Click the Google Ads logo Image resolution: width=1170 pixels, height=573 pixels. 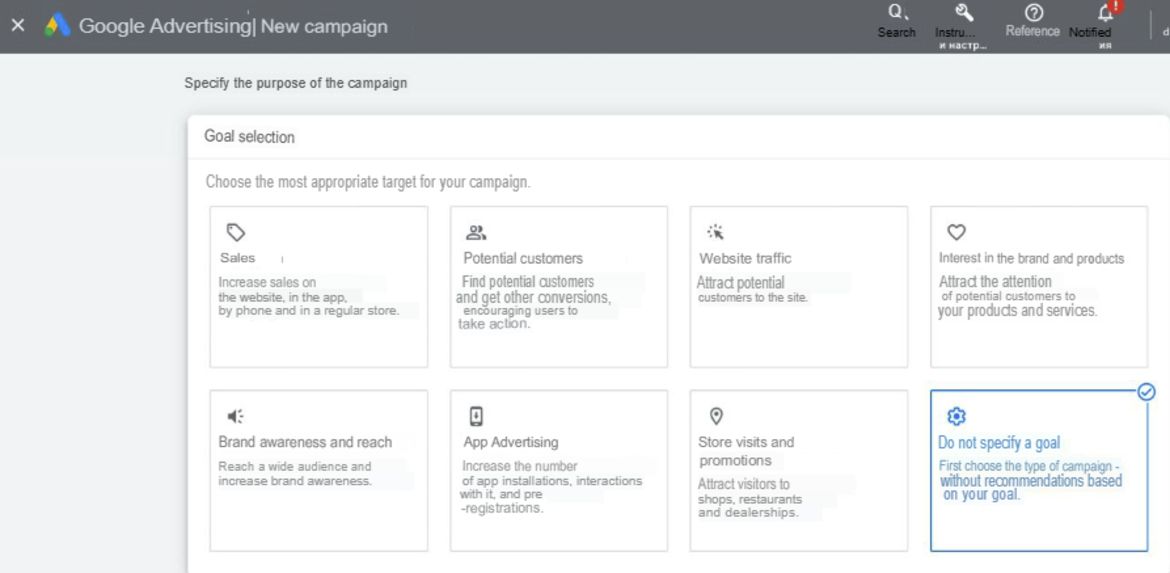[x=57, y=26]
